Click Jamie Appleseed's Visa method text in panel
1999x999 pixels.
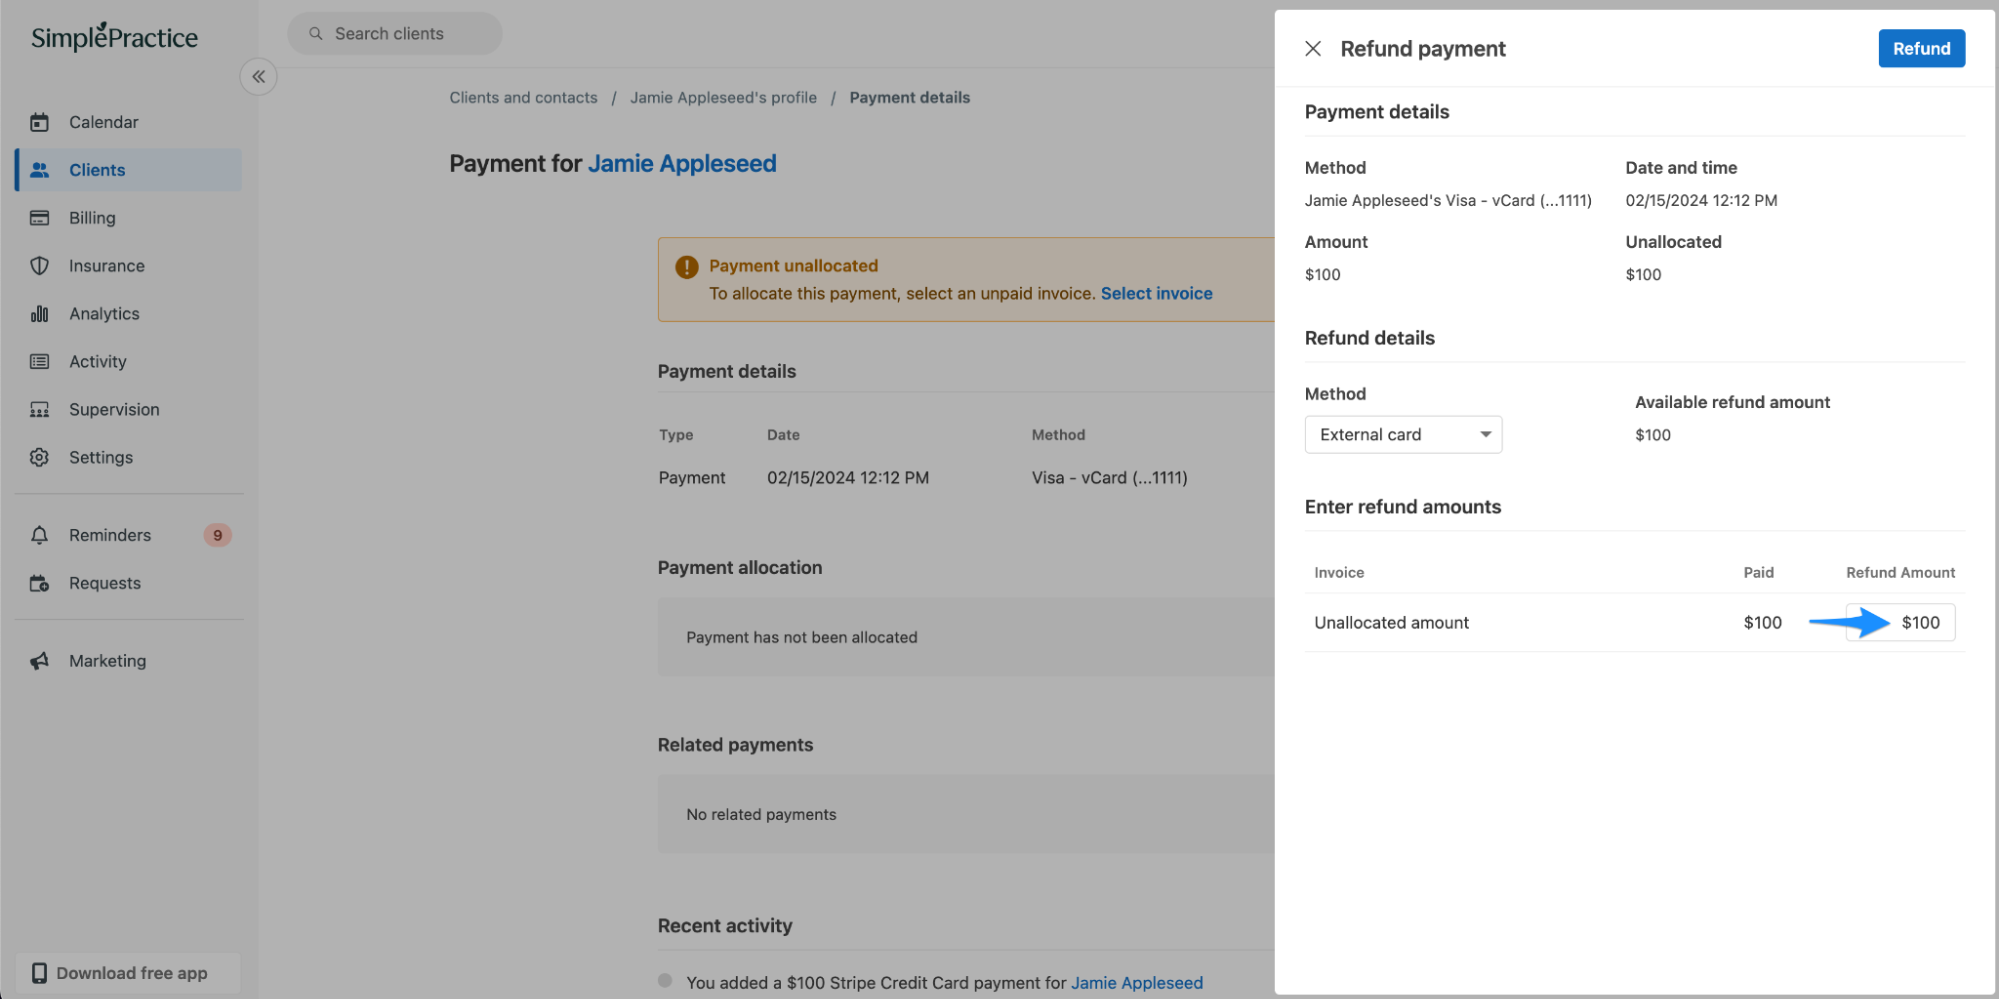tap(1448, 201)
